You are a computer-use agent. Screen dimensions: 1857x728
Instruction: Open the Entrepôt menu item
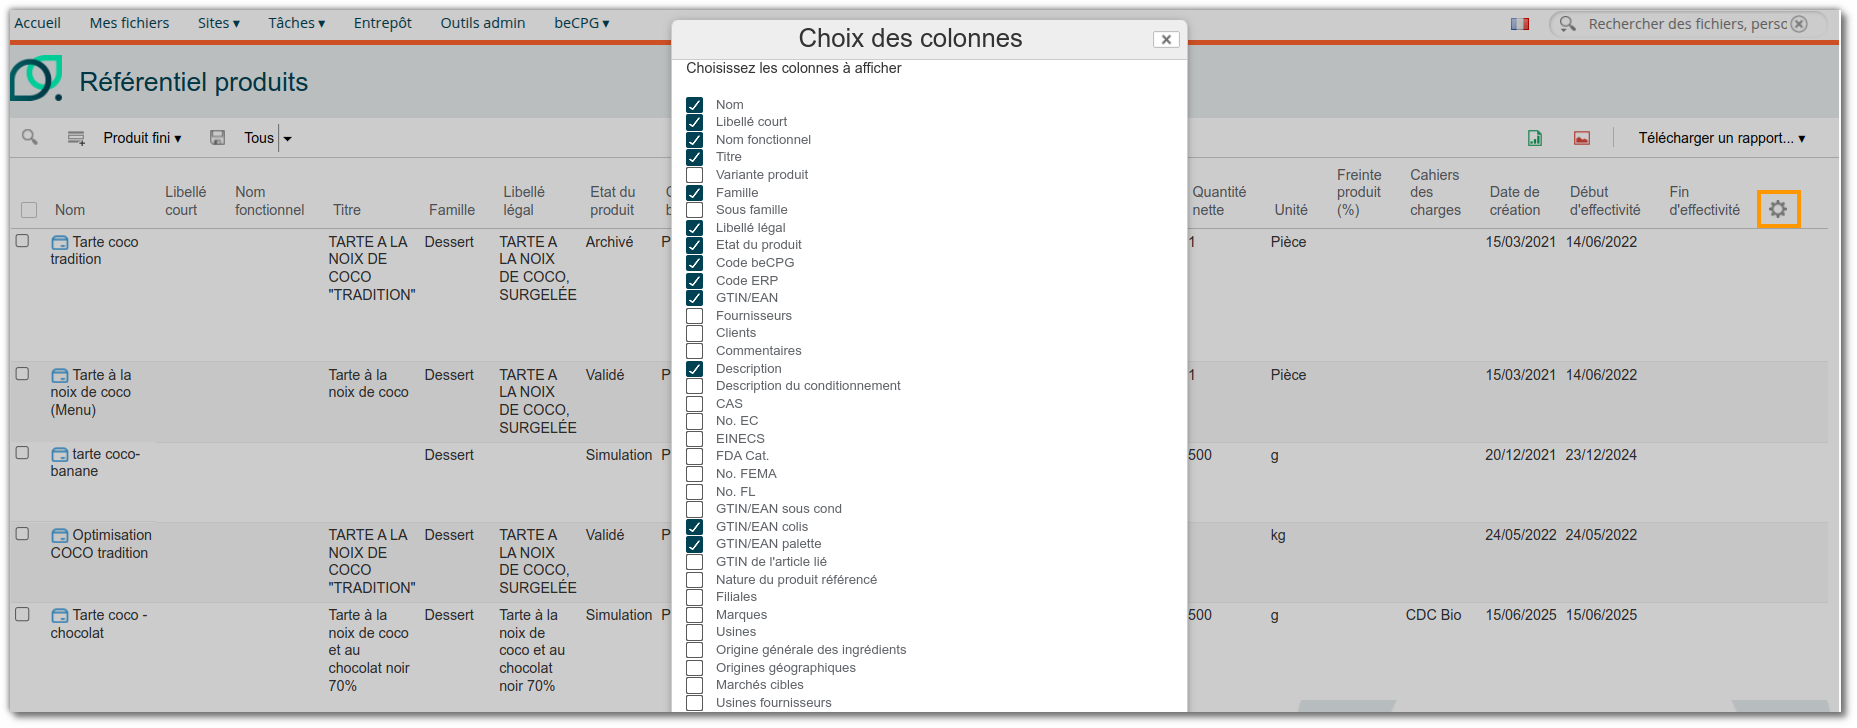click(x=382, y=23)
